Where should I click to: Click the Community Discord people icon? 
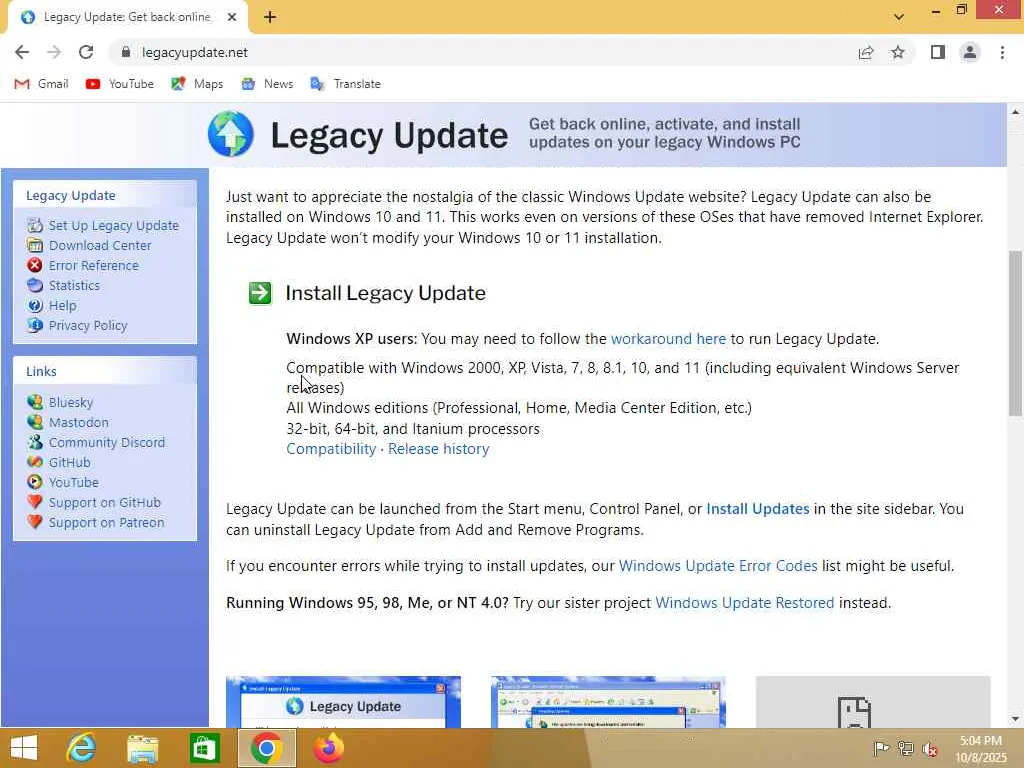(x=35, y=442)
